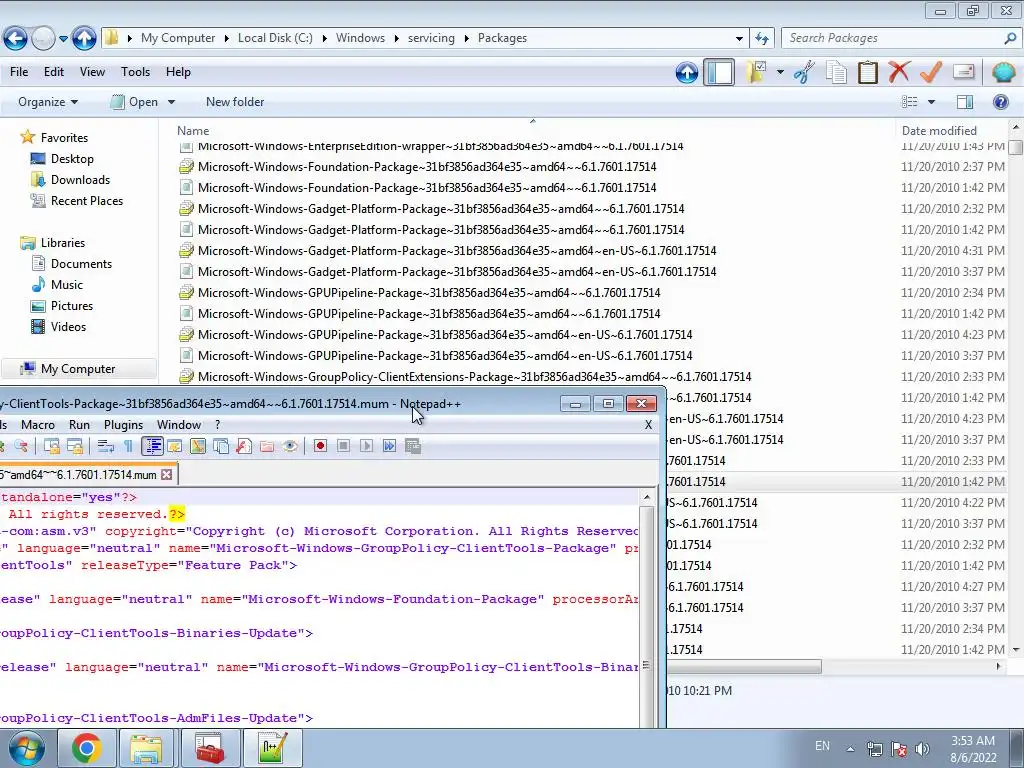Open the Edit menu in Explorer
This screenshot has width=1024, height=768.
point(54,72)
